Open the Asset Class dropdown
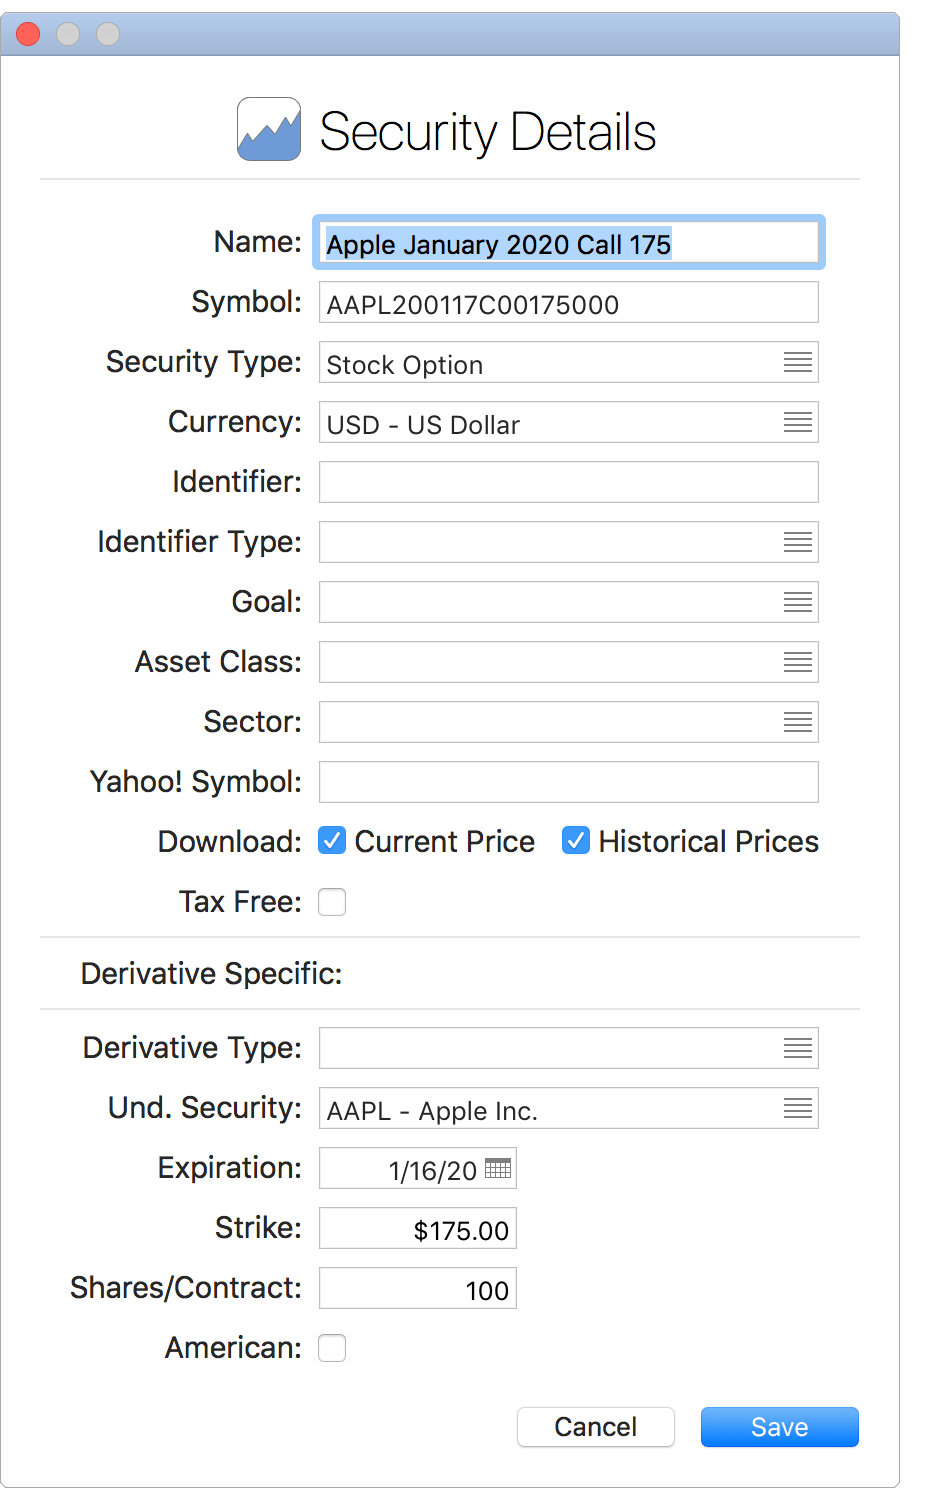The image size is (925, 1500). click(x=797, y=662)
